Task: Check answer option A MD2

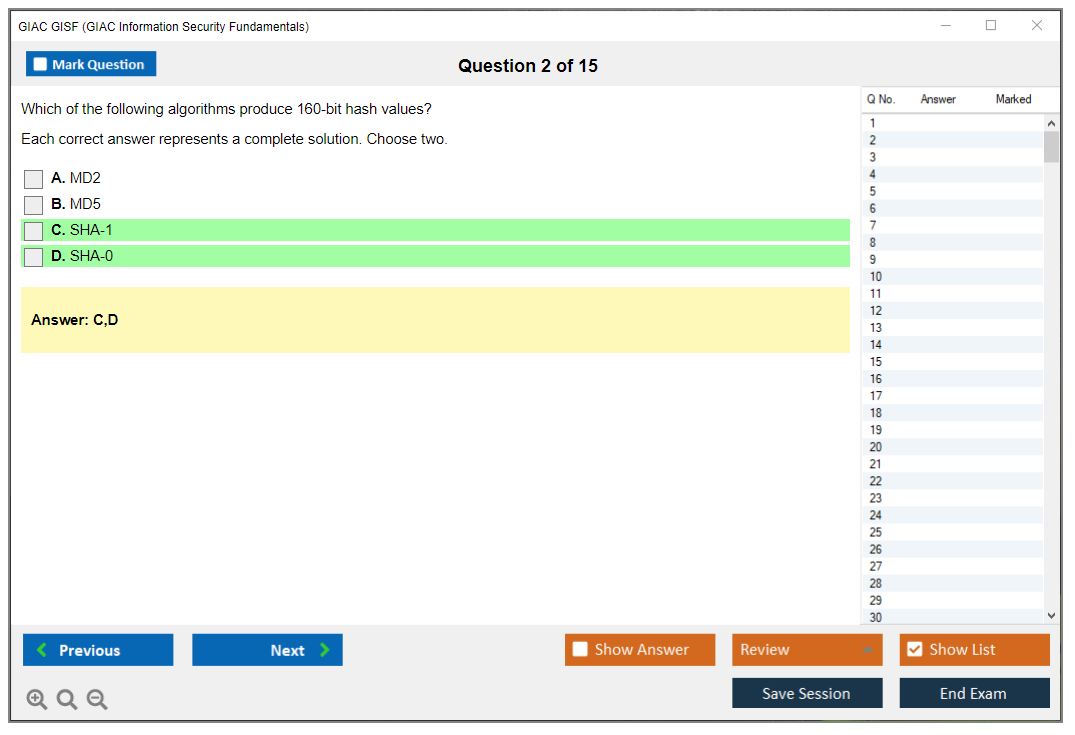Action: click(32, 179)
